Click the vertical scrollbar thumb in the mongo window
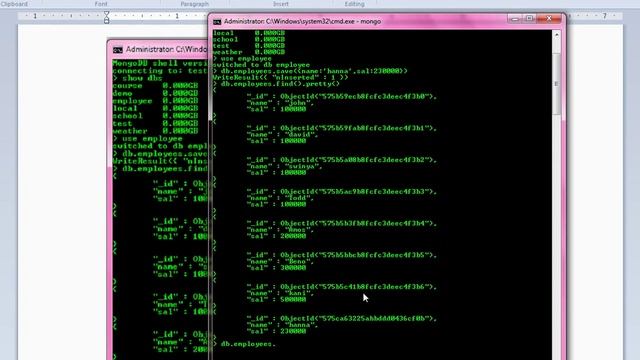Image resolution: width=640 pixels, height=360 pixels. click(x=556, y=84)
